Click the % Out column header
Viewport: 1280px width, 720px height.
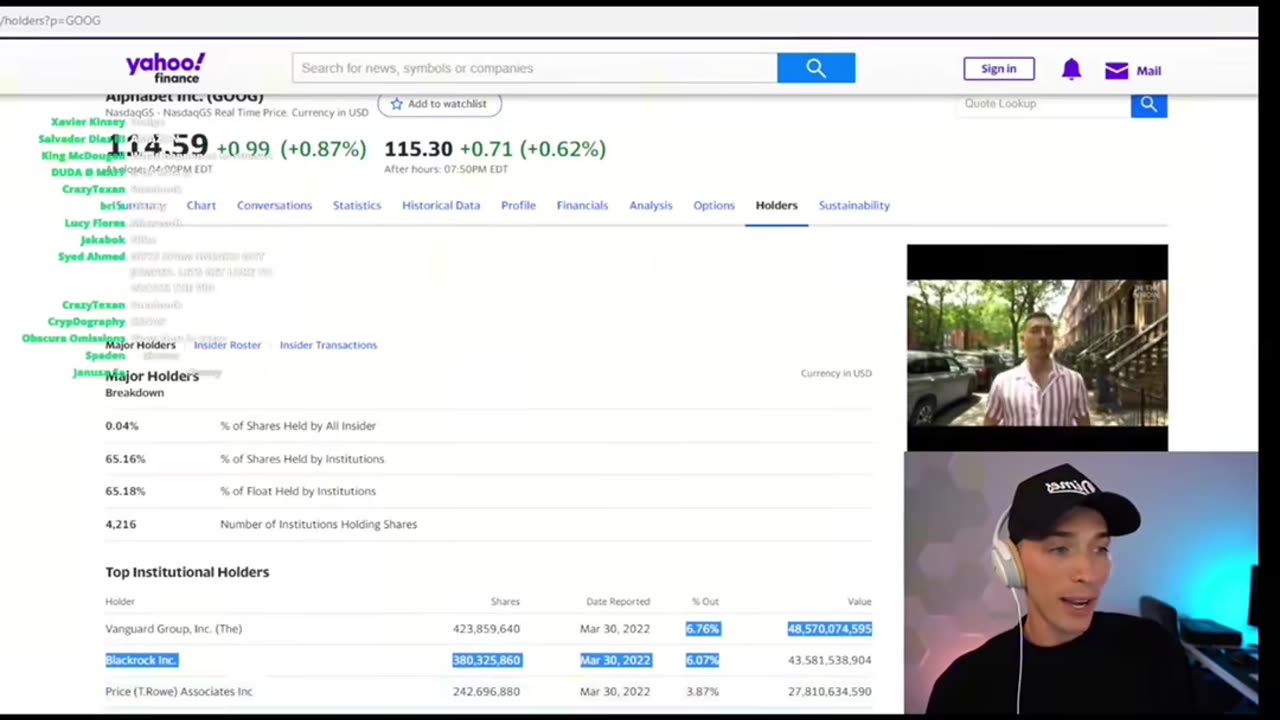[705, 601]
